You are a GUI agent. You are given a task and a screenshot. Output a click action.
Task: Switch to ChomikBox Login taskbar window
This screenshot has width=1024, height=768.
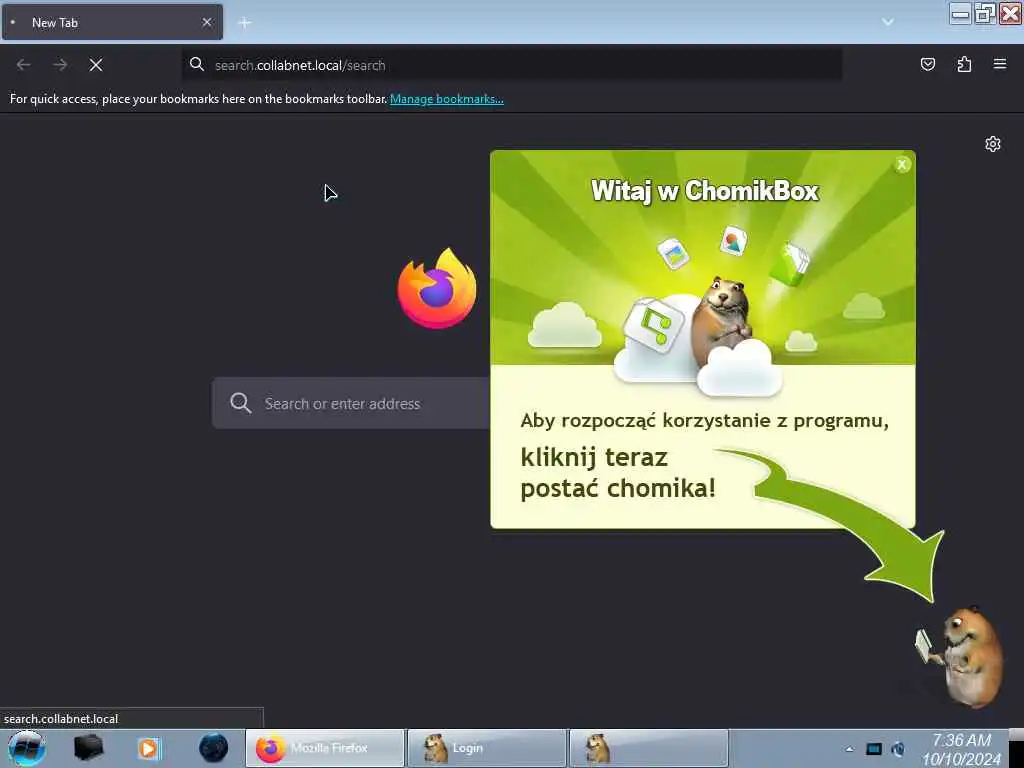pos(487,748)
